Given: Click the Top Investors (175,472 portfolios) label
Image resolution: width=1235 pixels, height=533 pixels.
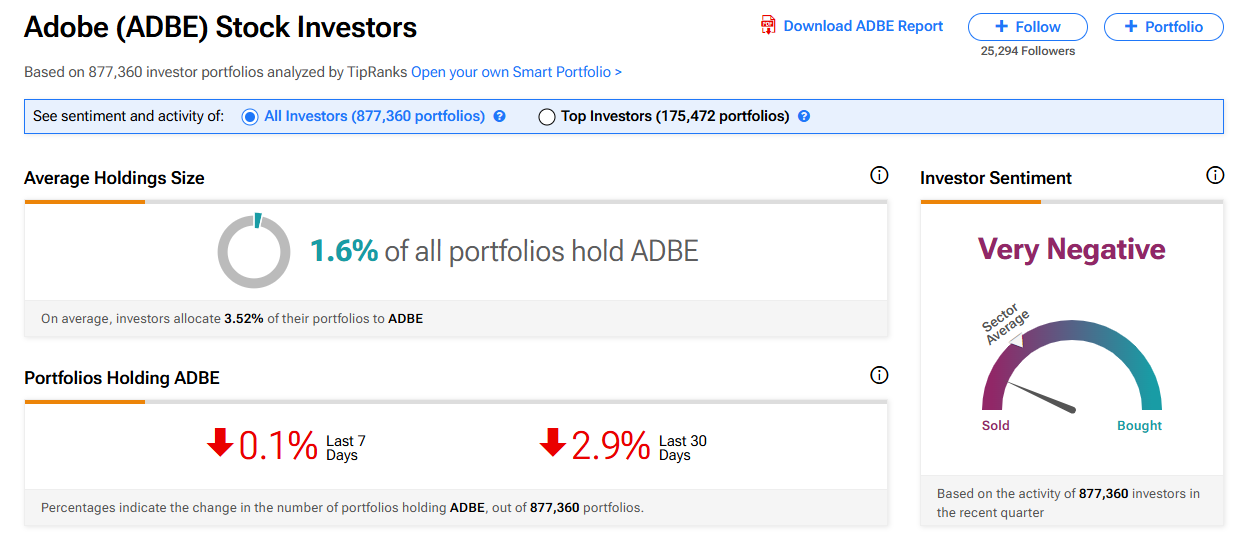Looking at the screenshot, I should tap(675, 116).
